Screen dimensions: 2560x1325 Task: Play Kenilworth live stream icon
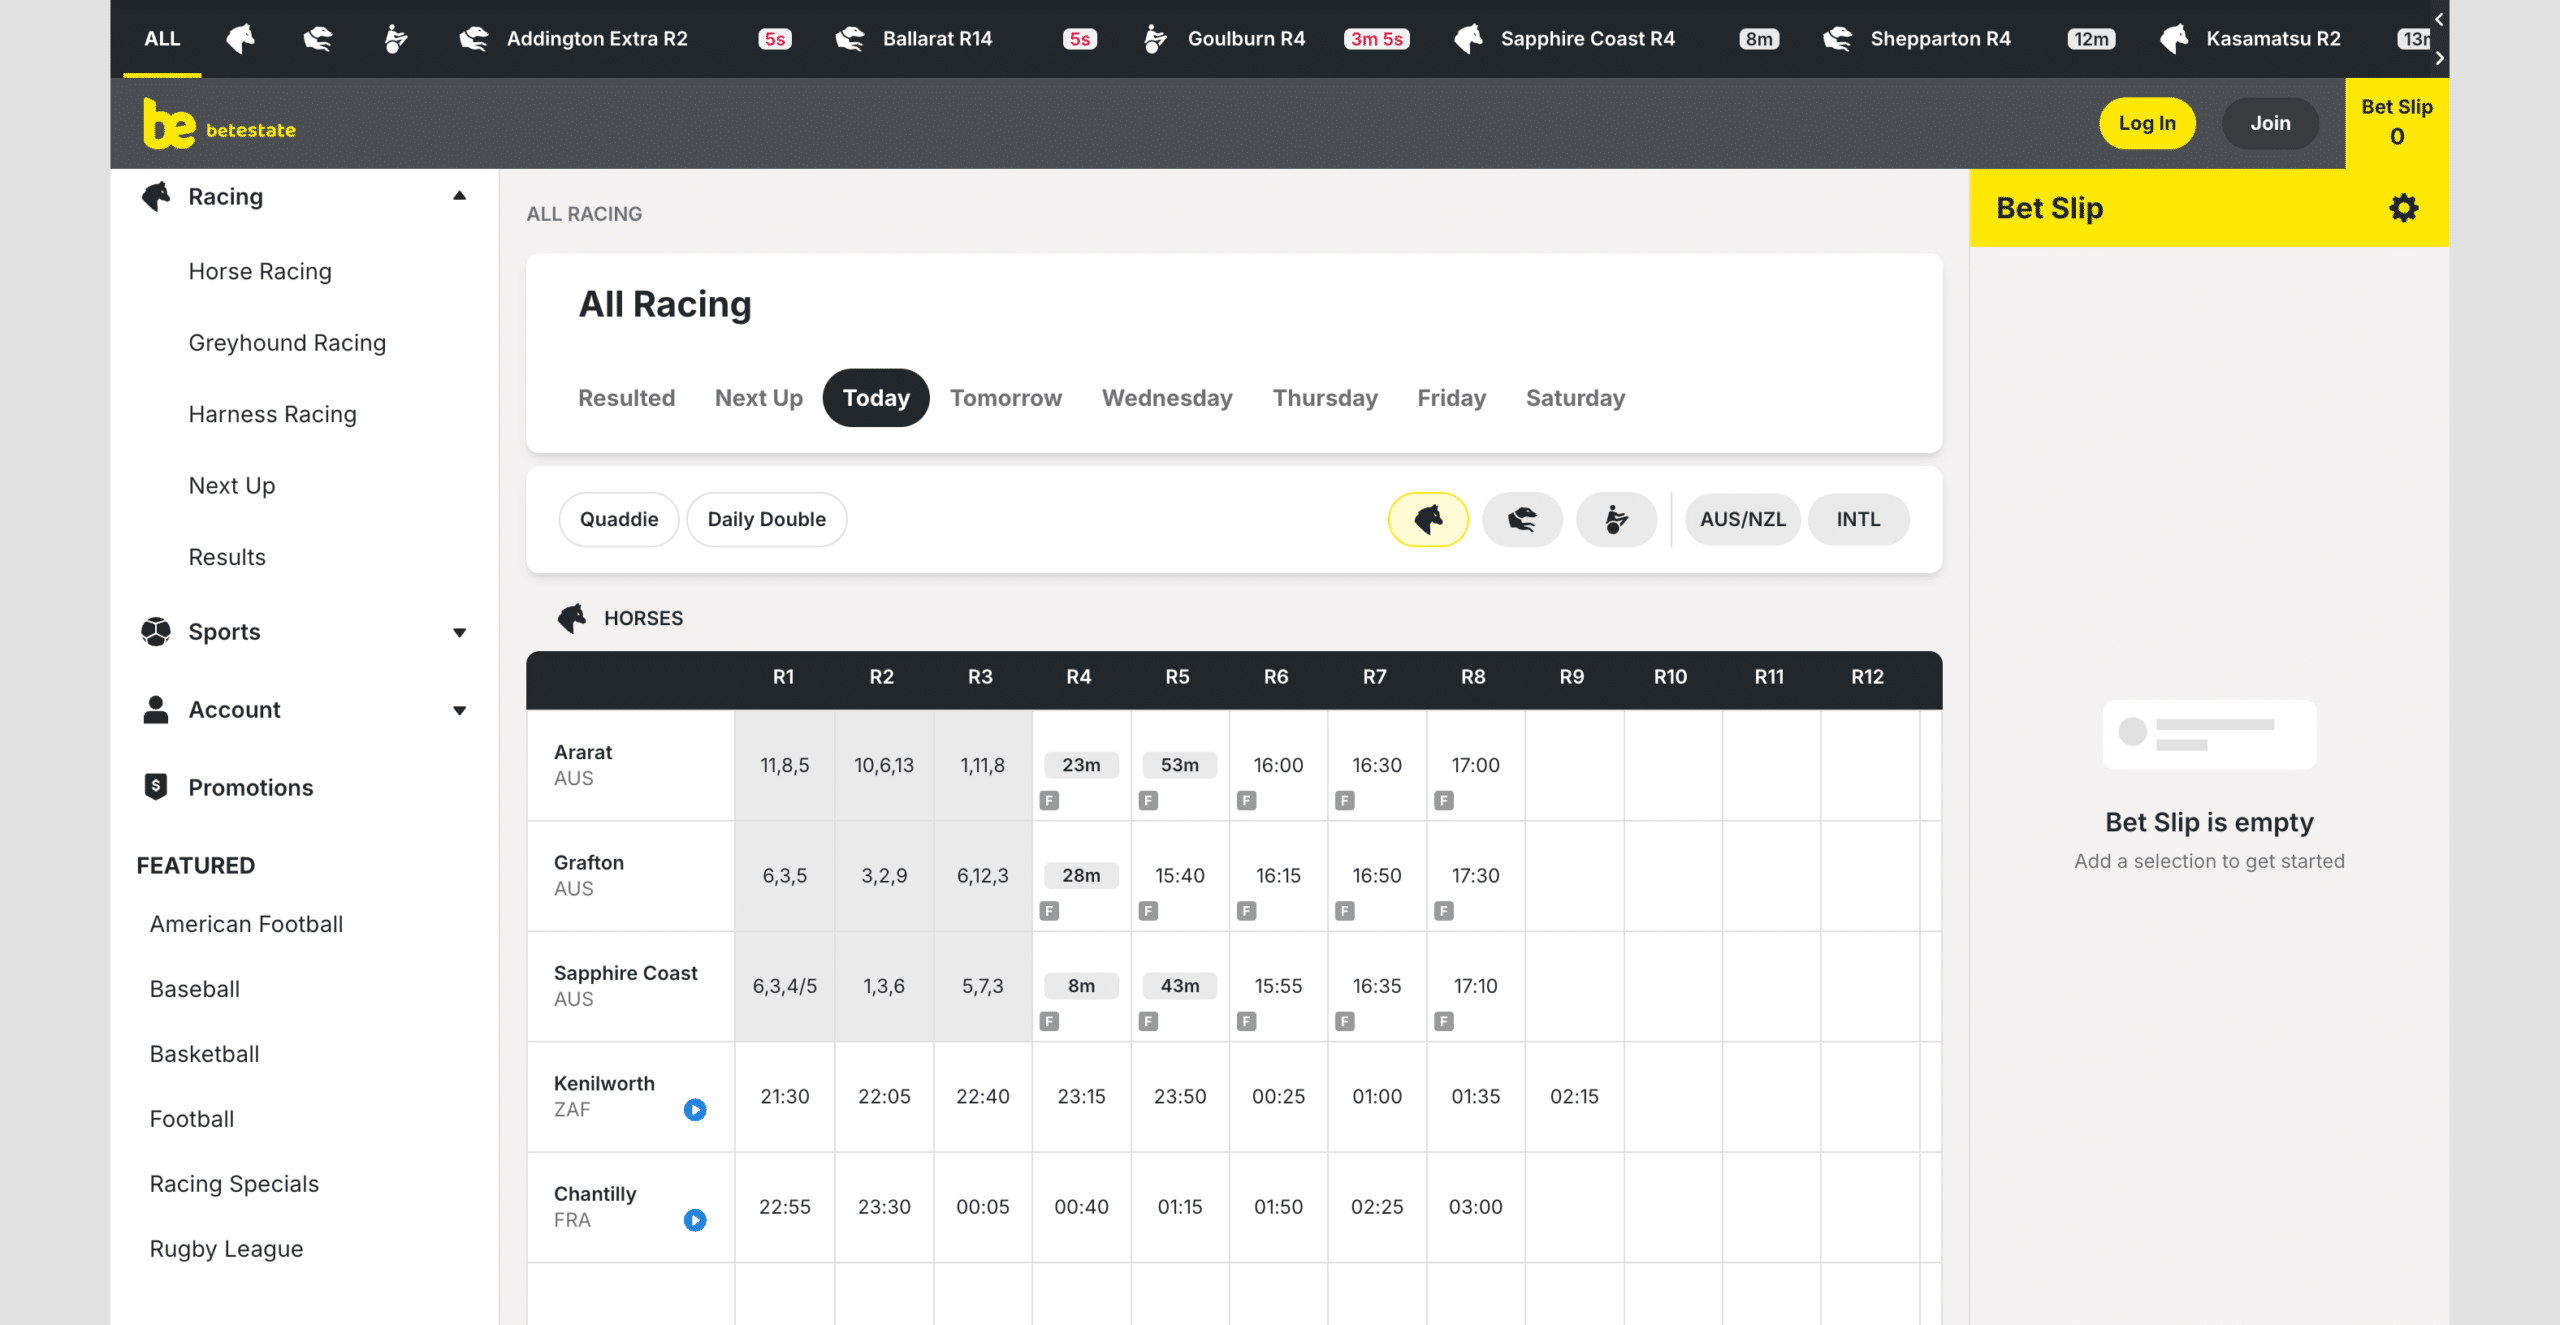tap(695, 1109)
